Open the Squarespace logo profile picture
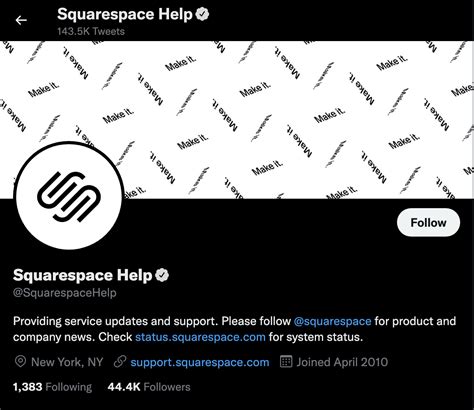Screen dimensions: 474x410 pyautogui.click(x=69, y=196)
